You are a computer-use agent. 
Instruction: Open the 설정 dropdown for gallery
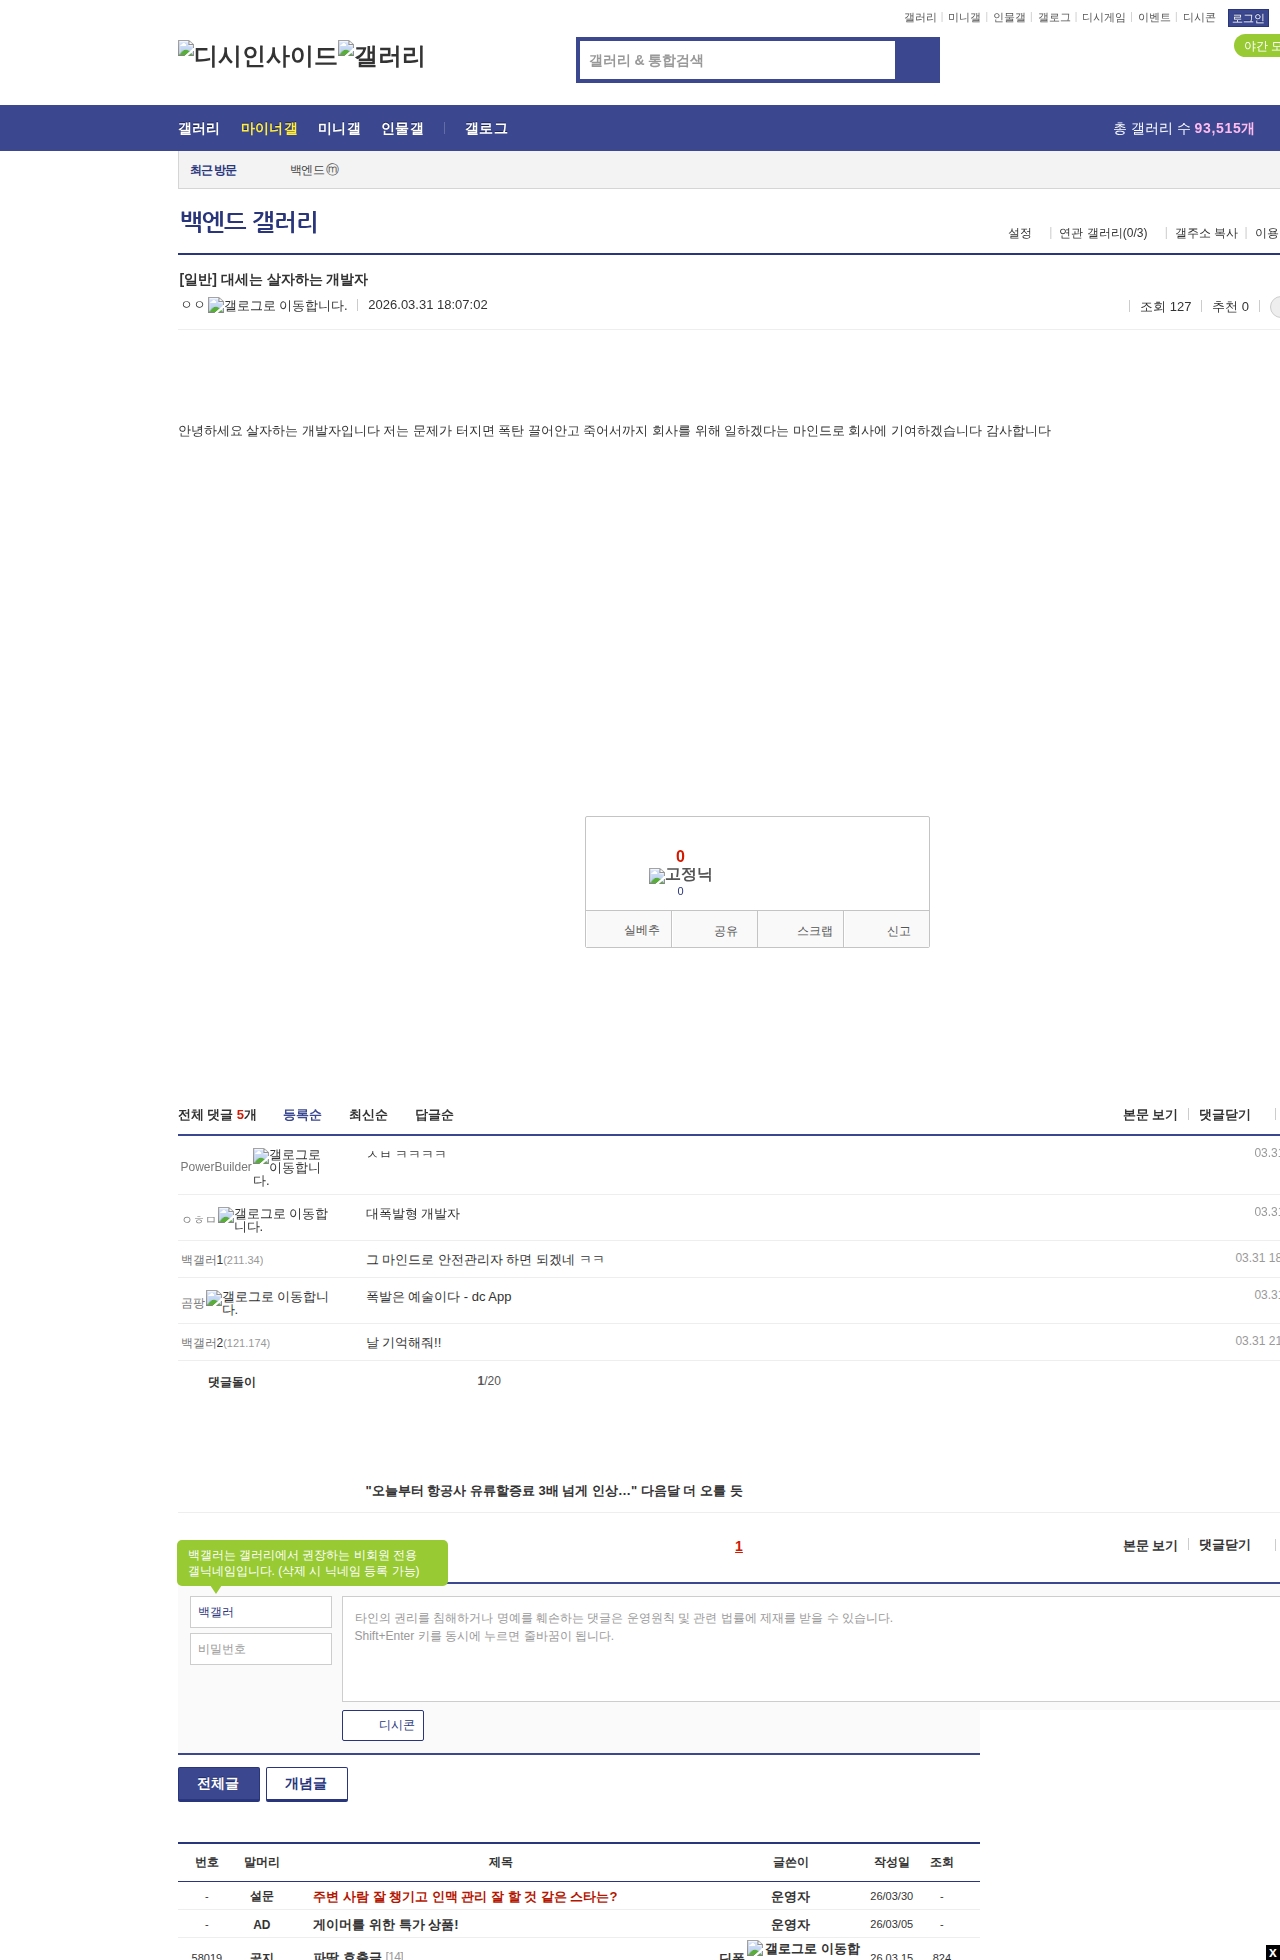click(1019, 233)
